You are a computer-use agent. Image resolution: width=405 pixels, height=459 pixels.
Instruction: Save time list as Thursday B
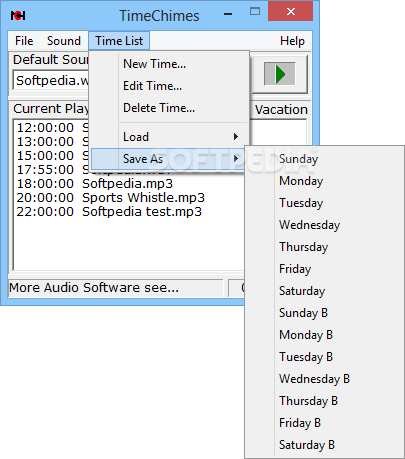click(x=324, y=401)
